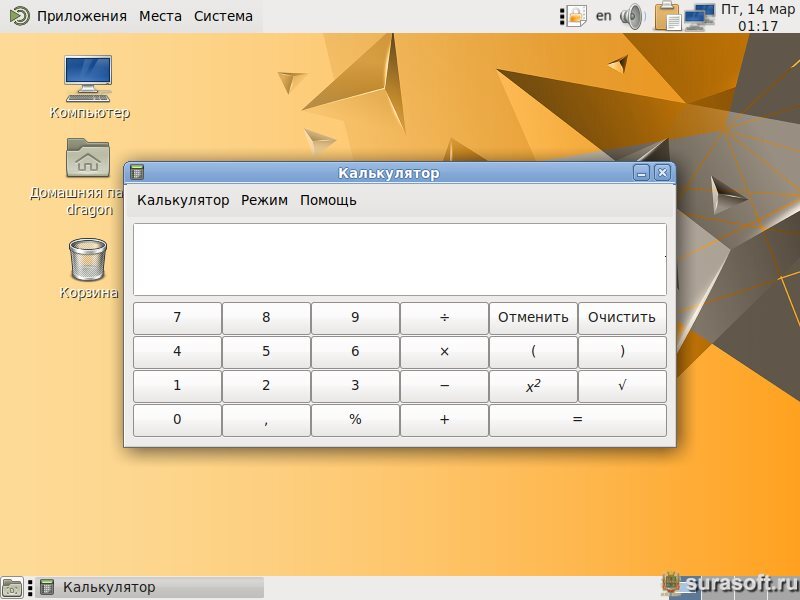
Task: Click the 0 digit button
Action: (177, 420)
